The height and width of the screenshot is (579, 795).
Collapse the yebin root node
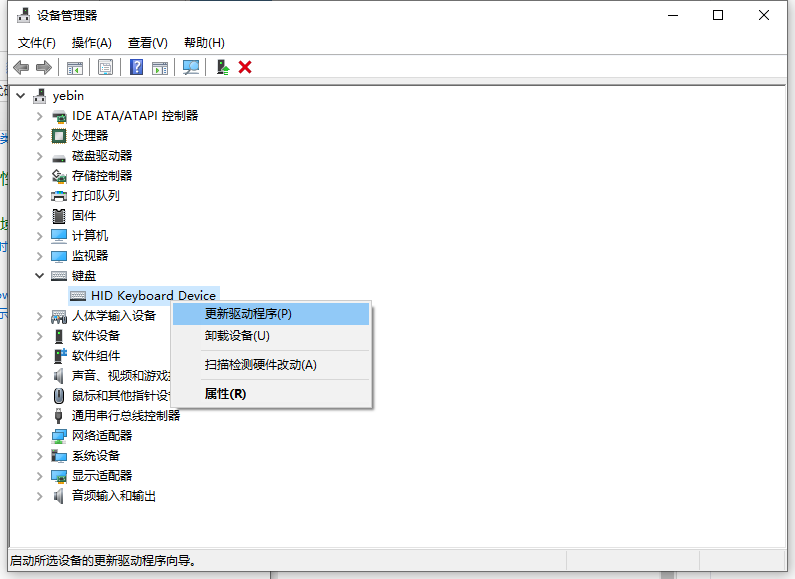(x=22, y=95)
